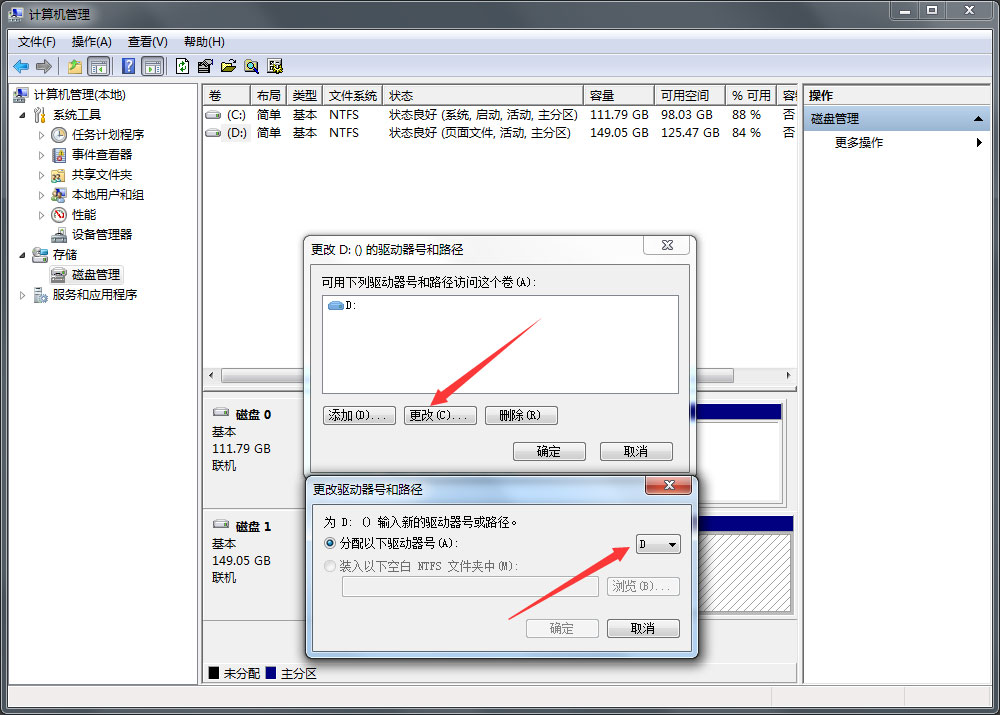Screen dimensions: 1000x715
Task: Select Services and Applications node
Action: (94, 295)
